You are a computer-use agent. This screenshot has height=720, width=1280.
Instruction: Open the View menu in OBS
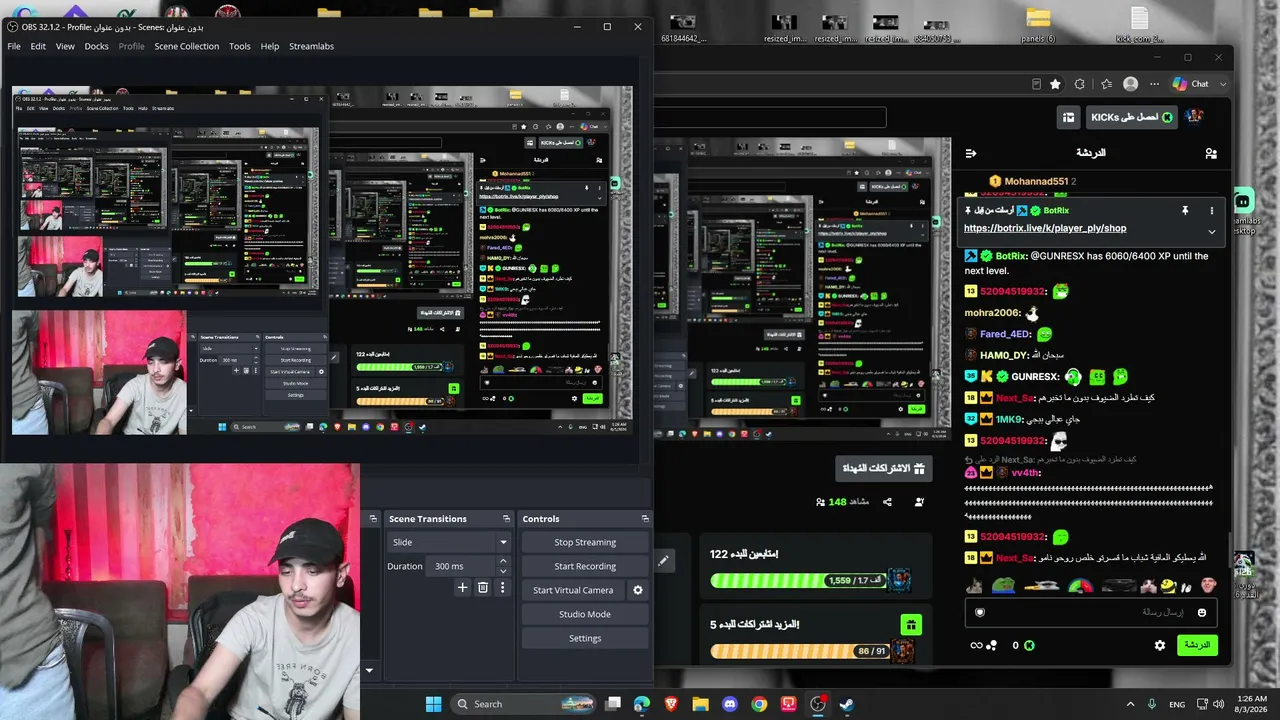(65, 46)
